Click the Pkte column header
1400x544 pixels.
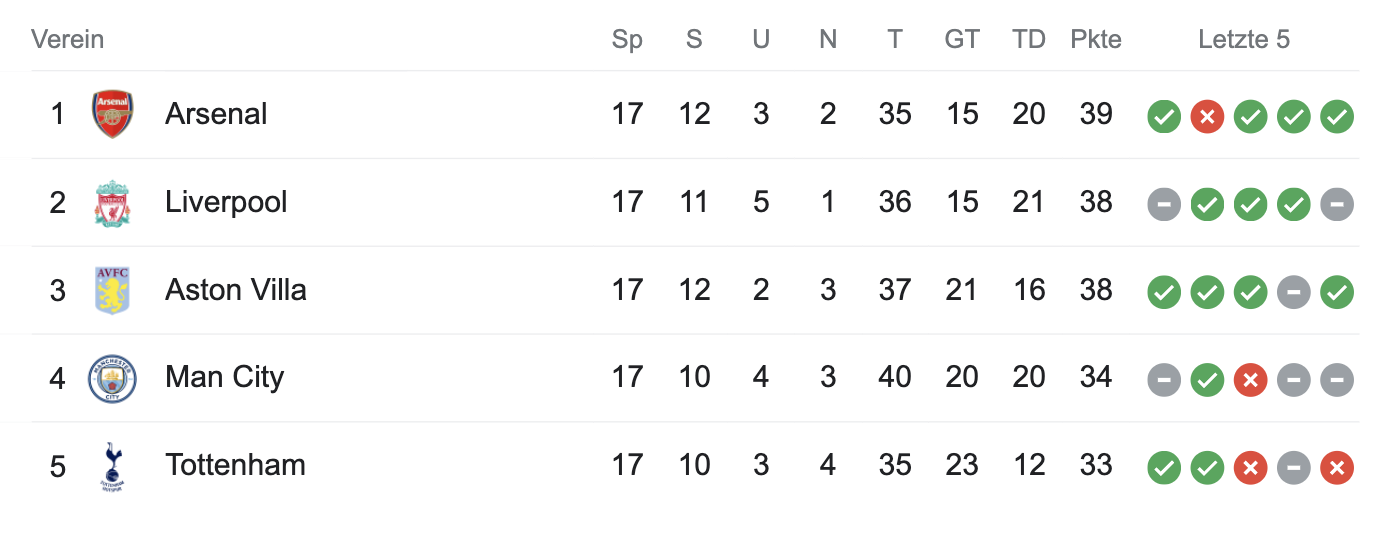pos(1096,40)
